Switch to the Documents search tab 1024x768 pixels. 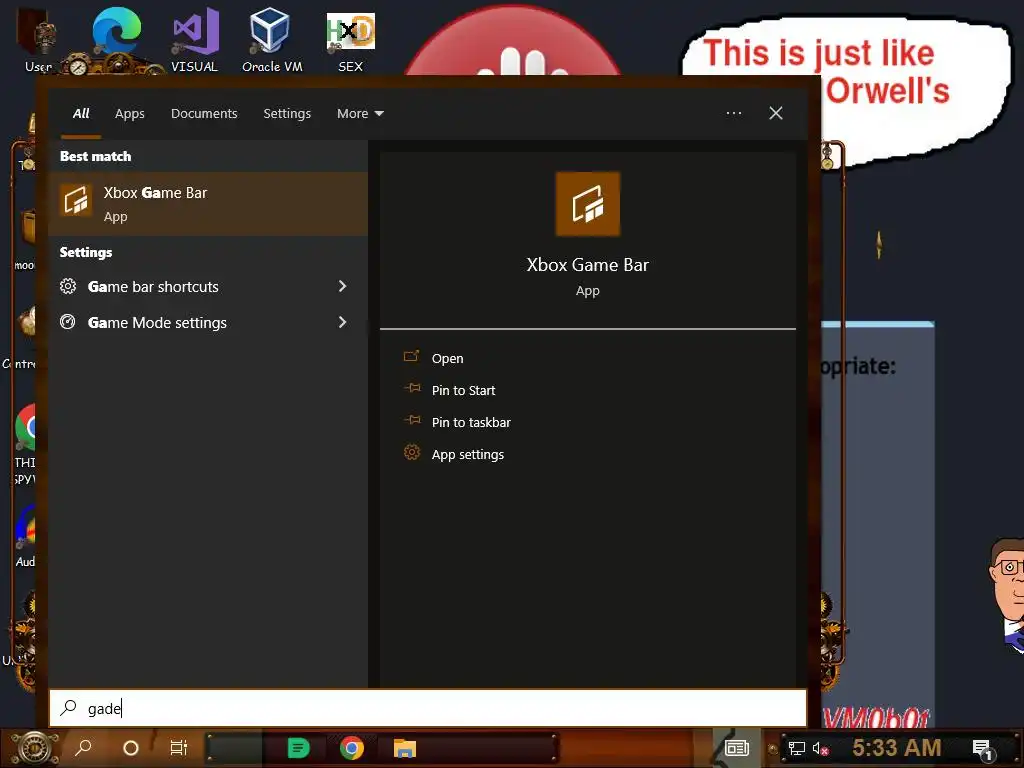coord(204,113)
